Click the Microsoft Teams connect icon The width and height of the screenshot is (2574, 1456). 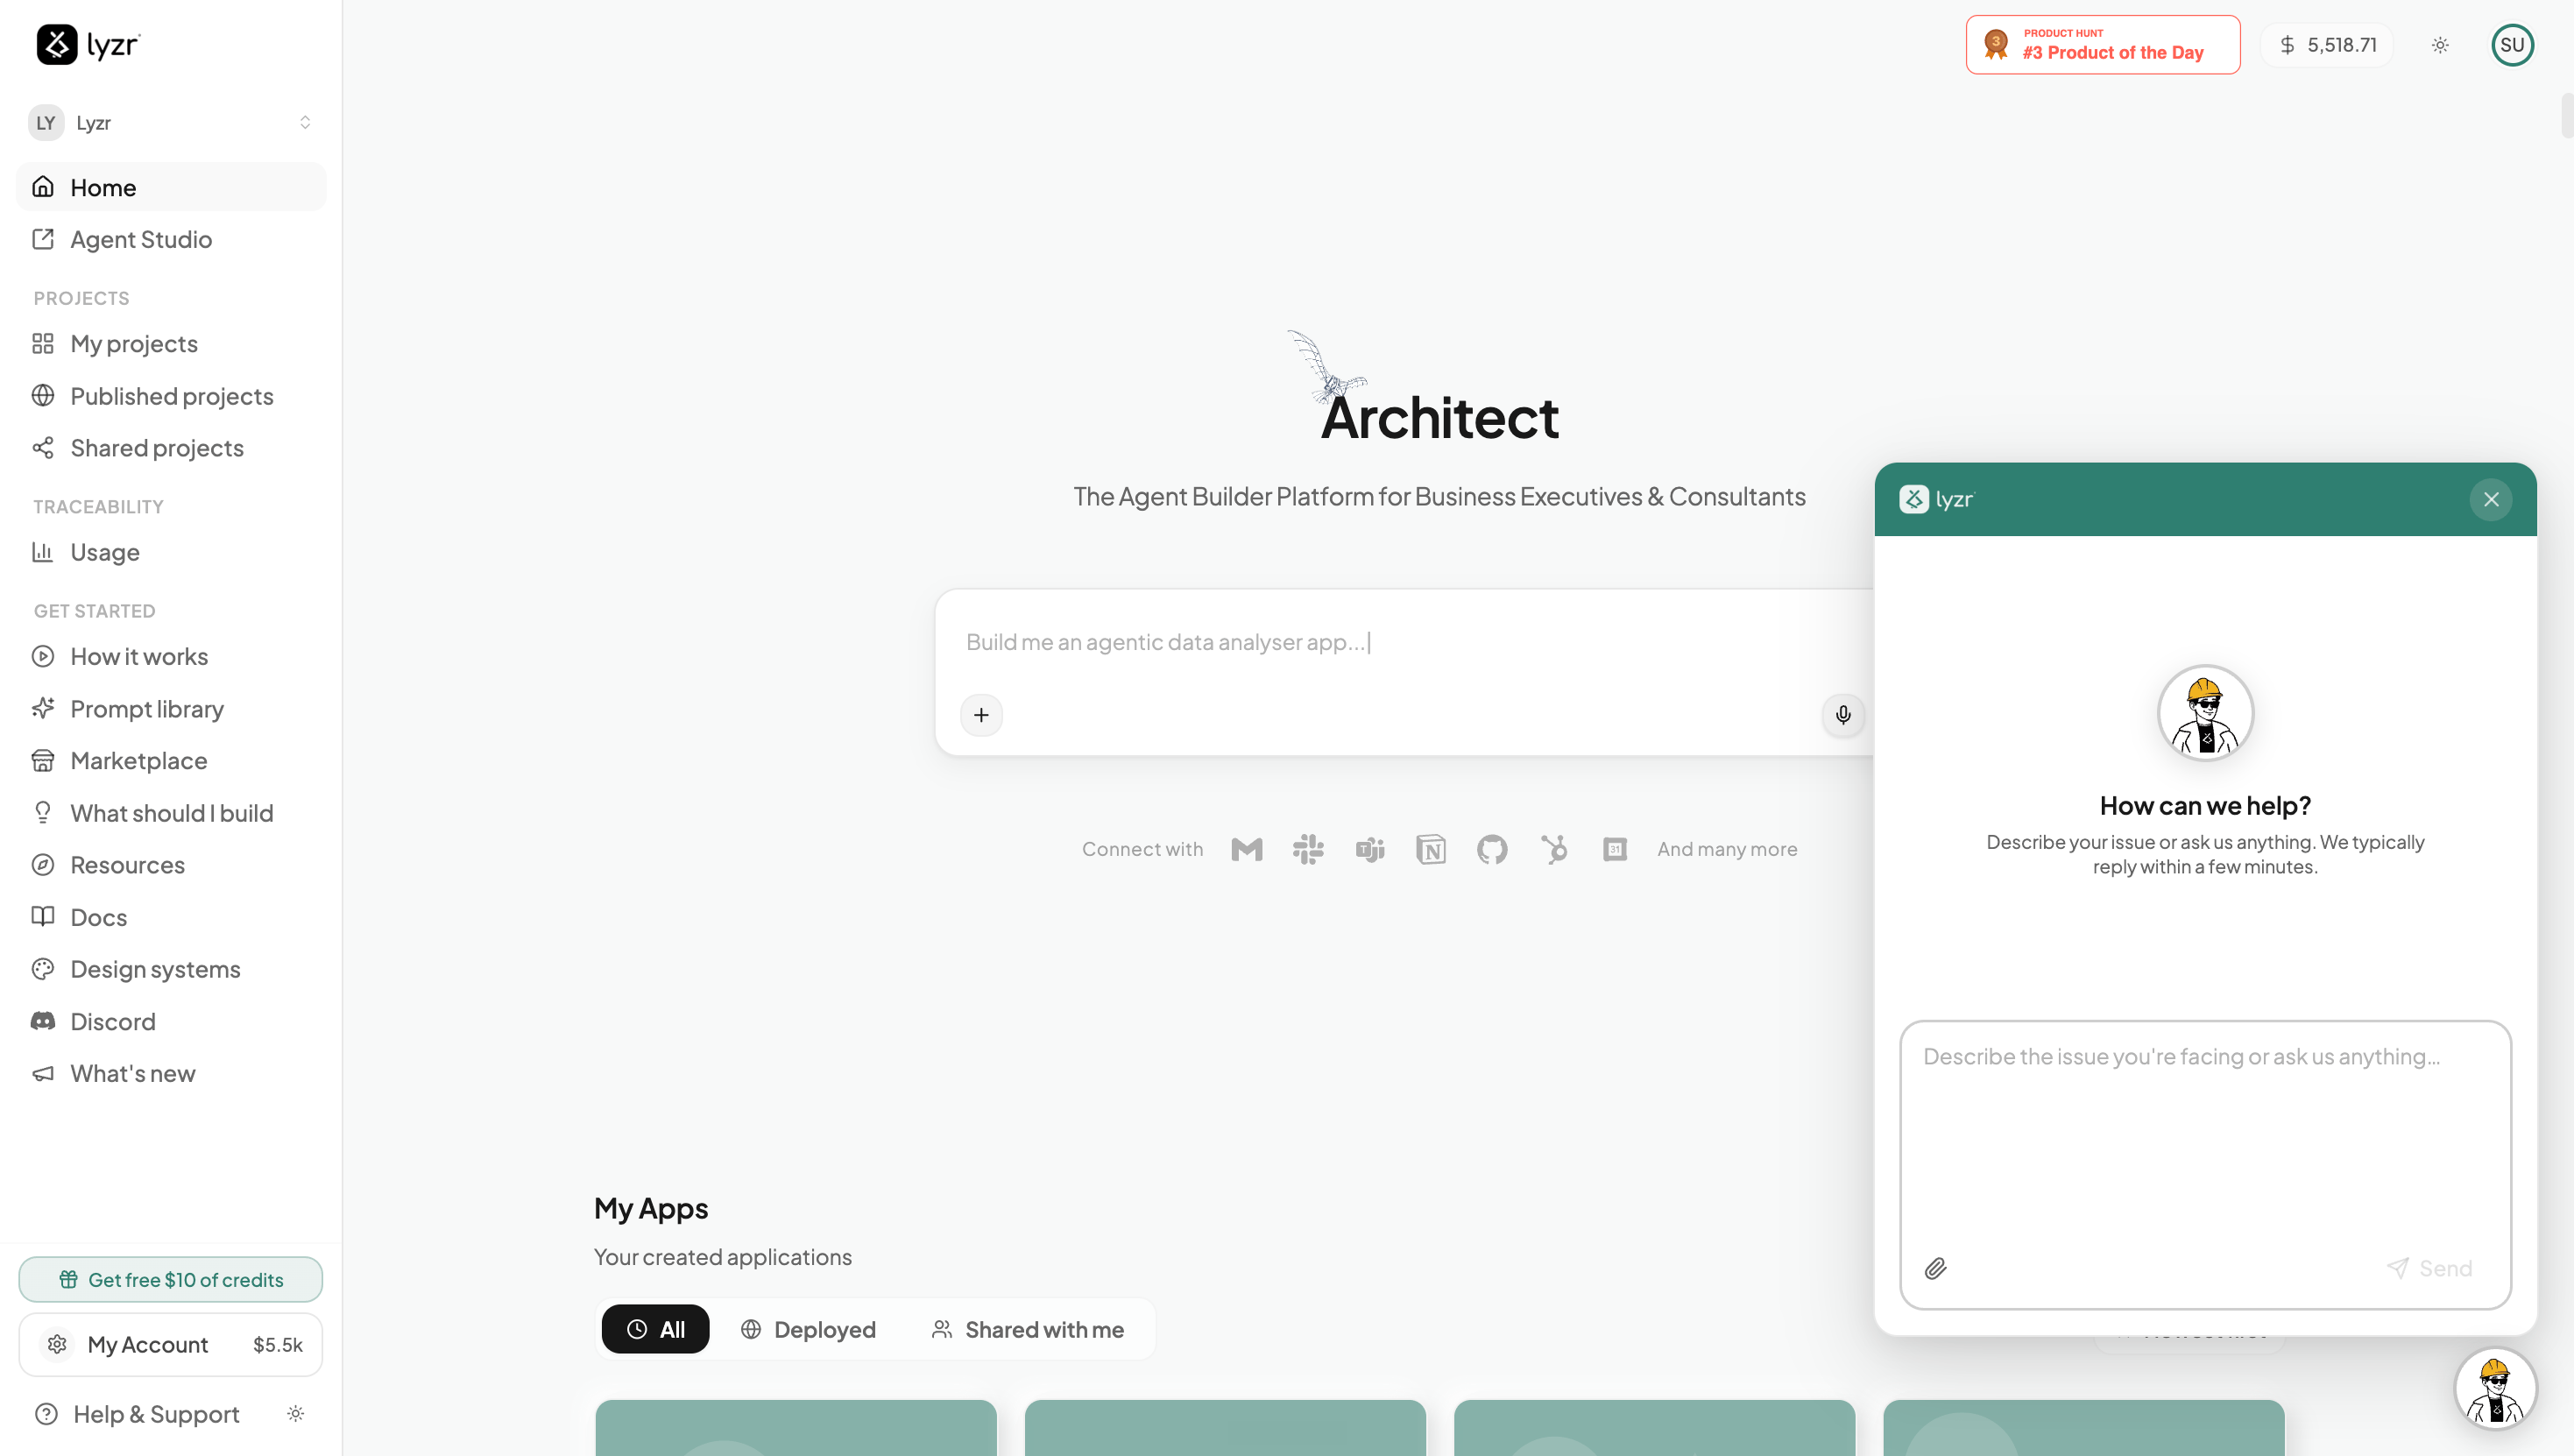coord(1370,850)
